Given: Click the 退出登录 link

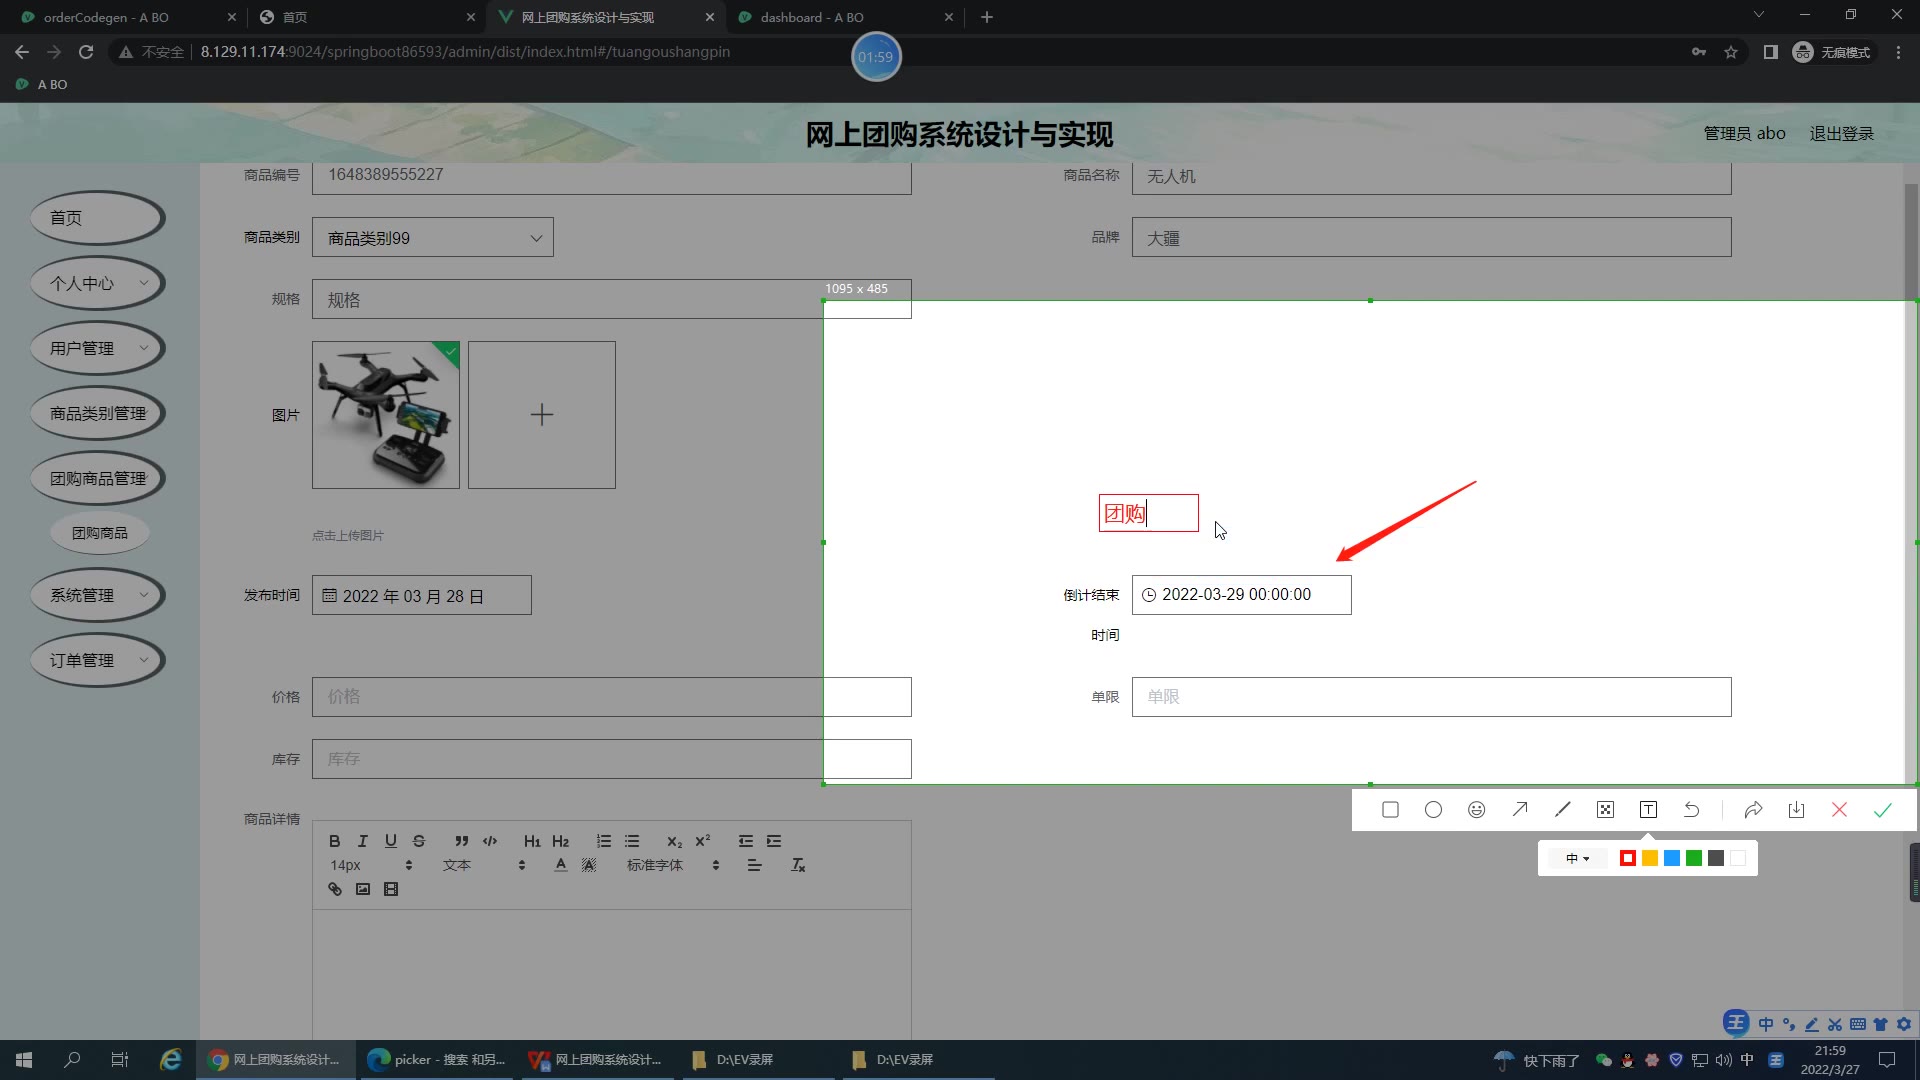Looking at the screenshot, I should coord(1841,133).
